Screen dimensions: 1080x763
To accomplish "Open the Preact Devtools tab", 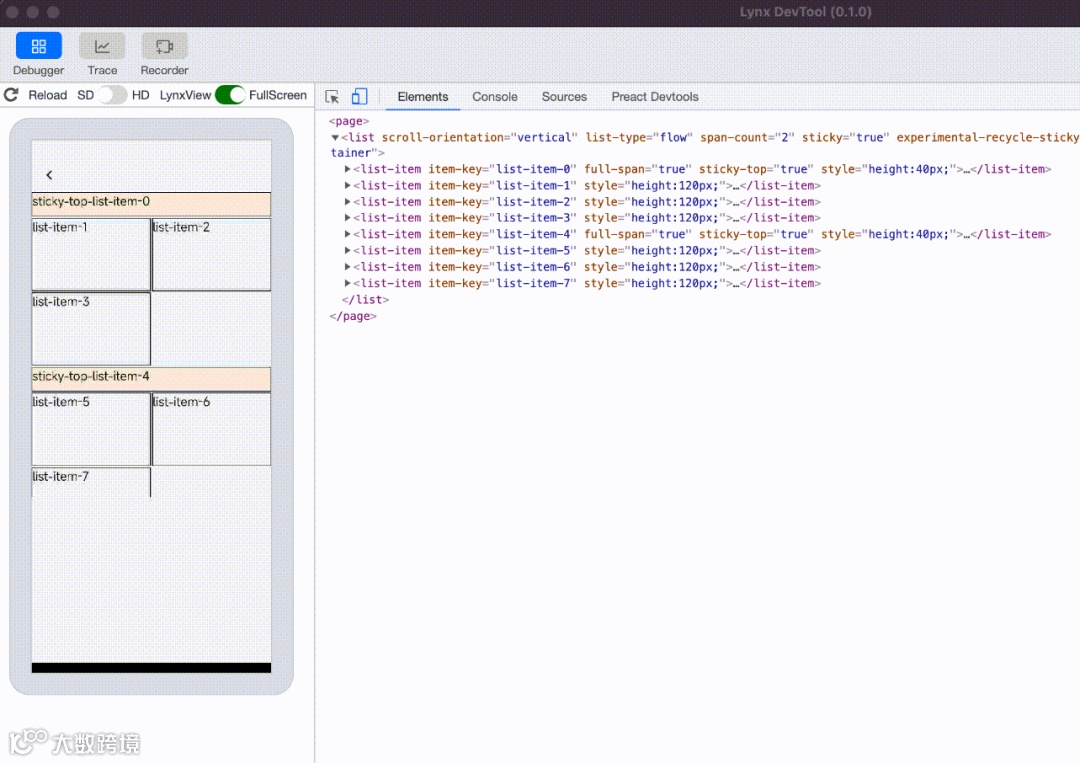I will coord(655,97).
